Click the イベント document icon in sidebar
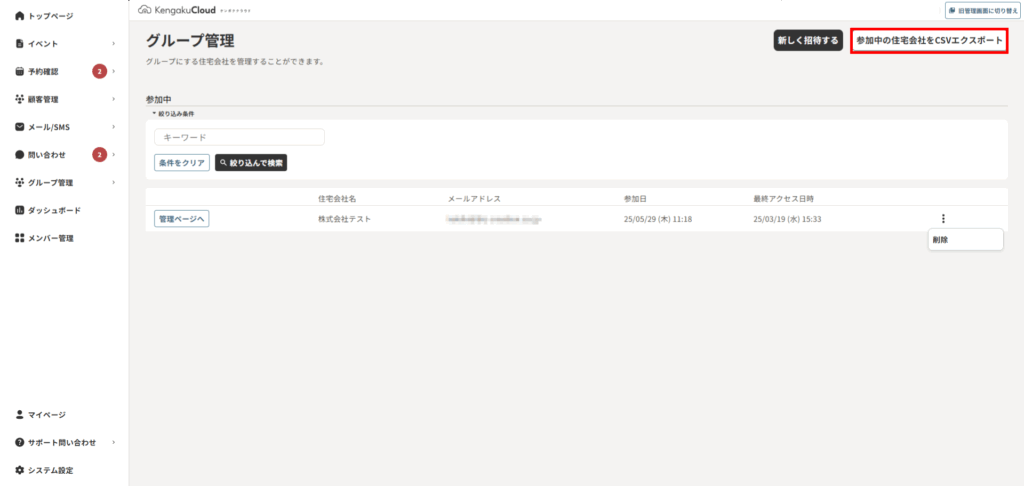 coord(20,44)
